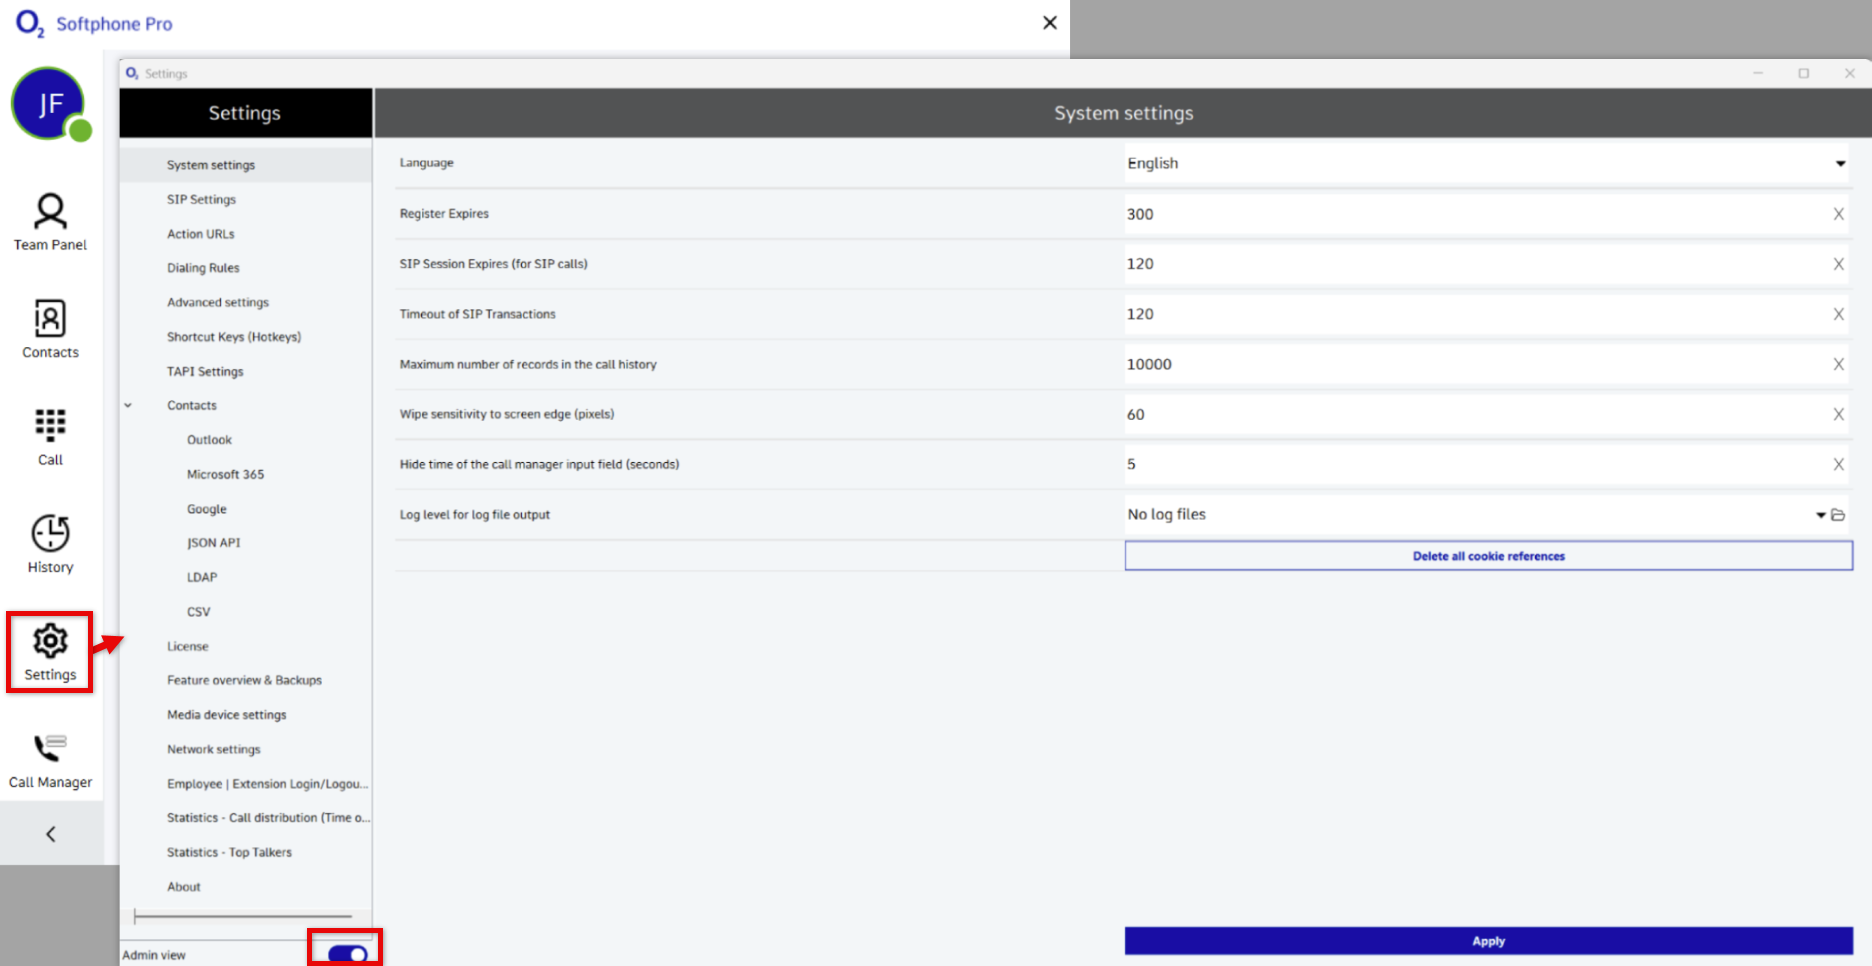Select SIP Settings in settings list

pos(201,200)
